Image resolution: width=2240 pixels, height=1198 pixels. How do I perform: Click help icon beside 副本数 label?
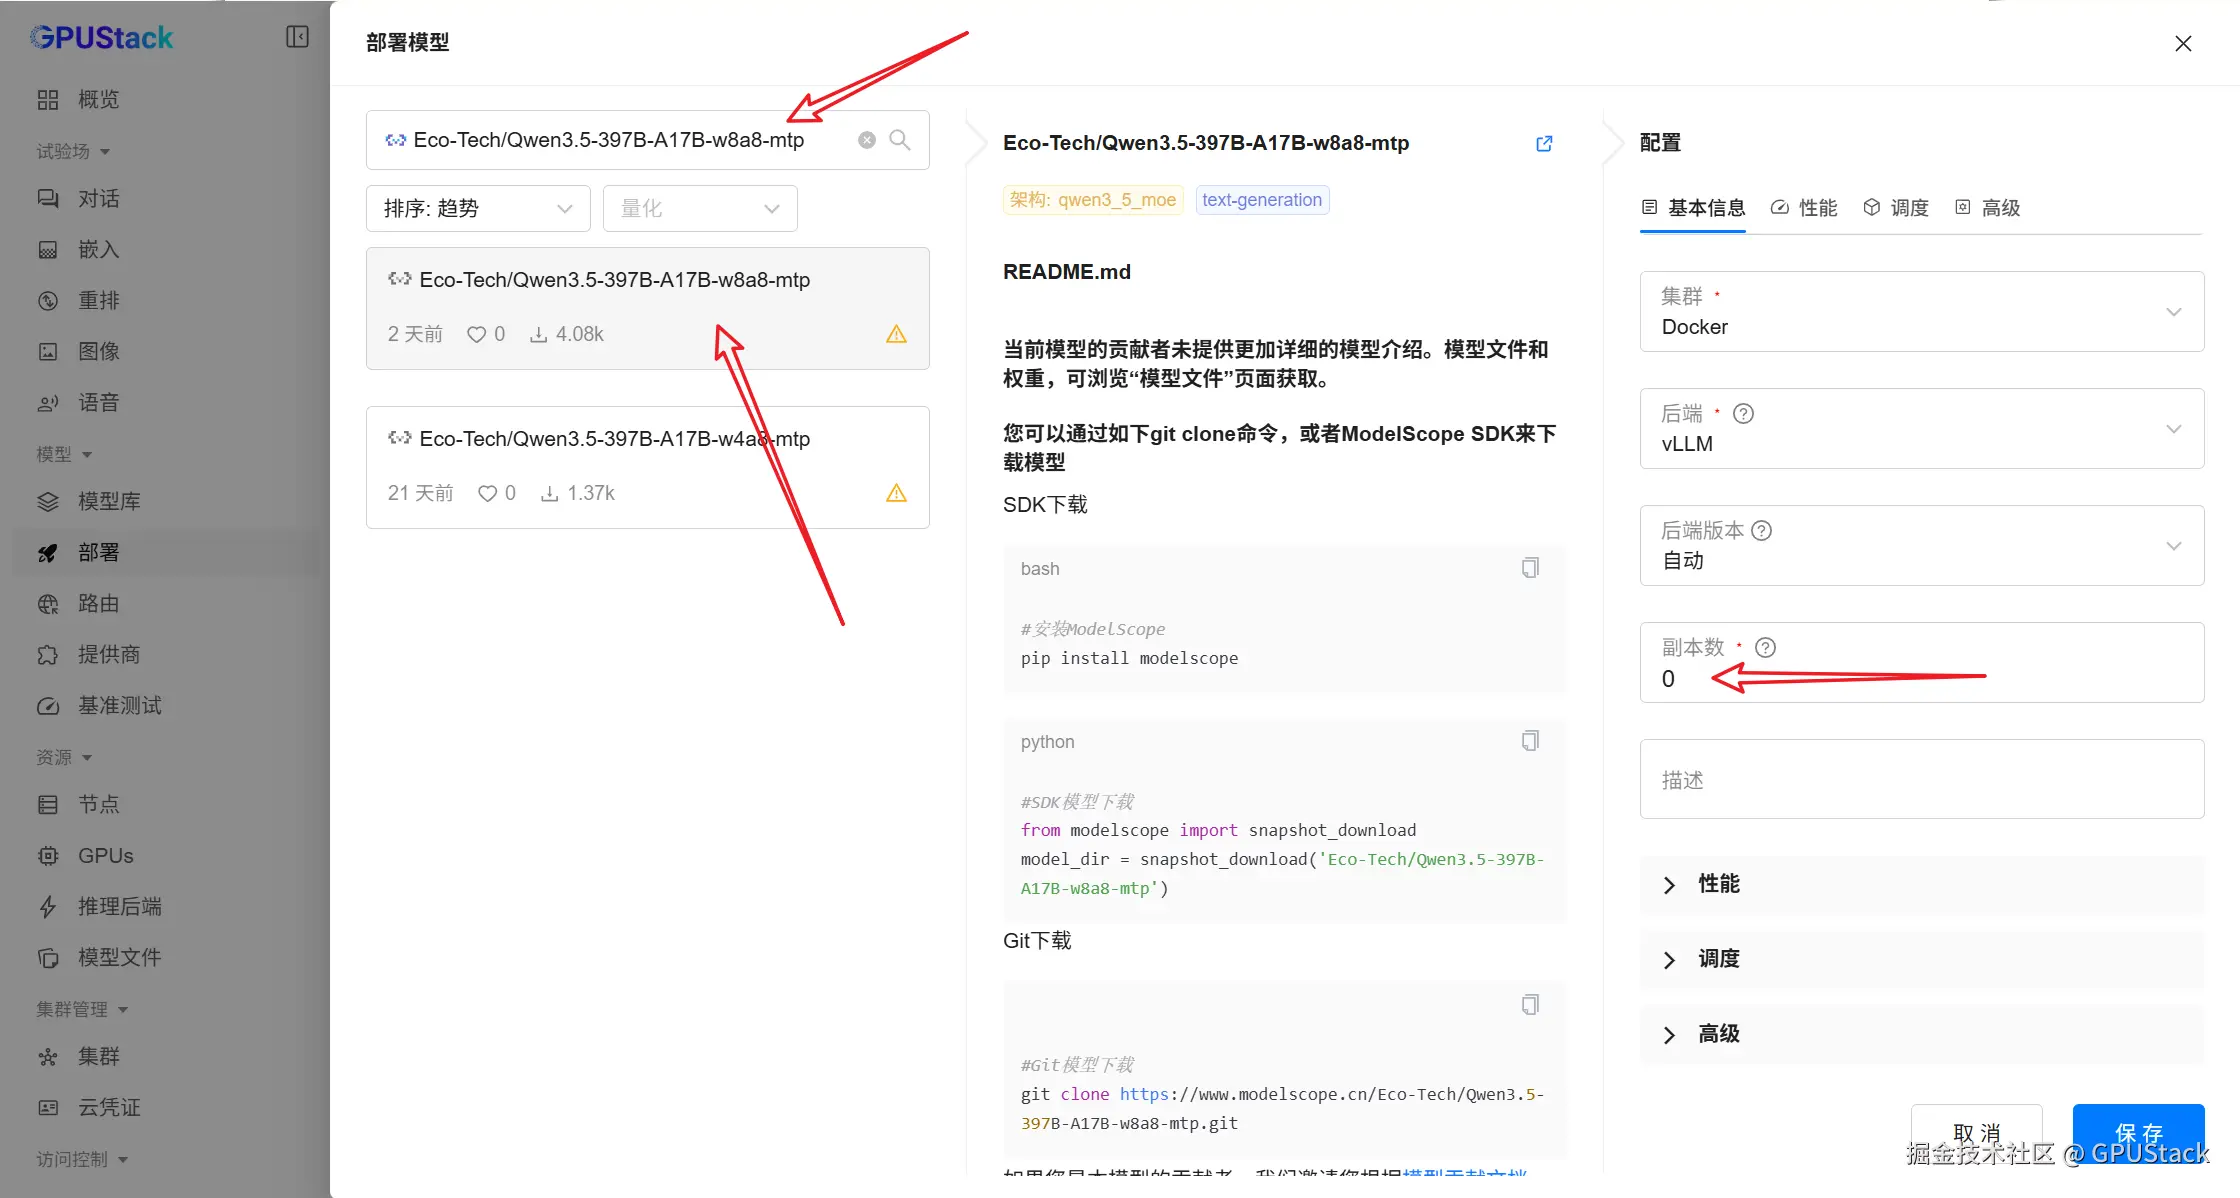click(x=1765, y=647)
